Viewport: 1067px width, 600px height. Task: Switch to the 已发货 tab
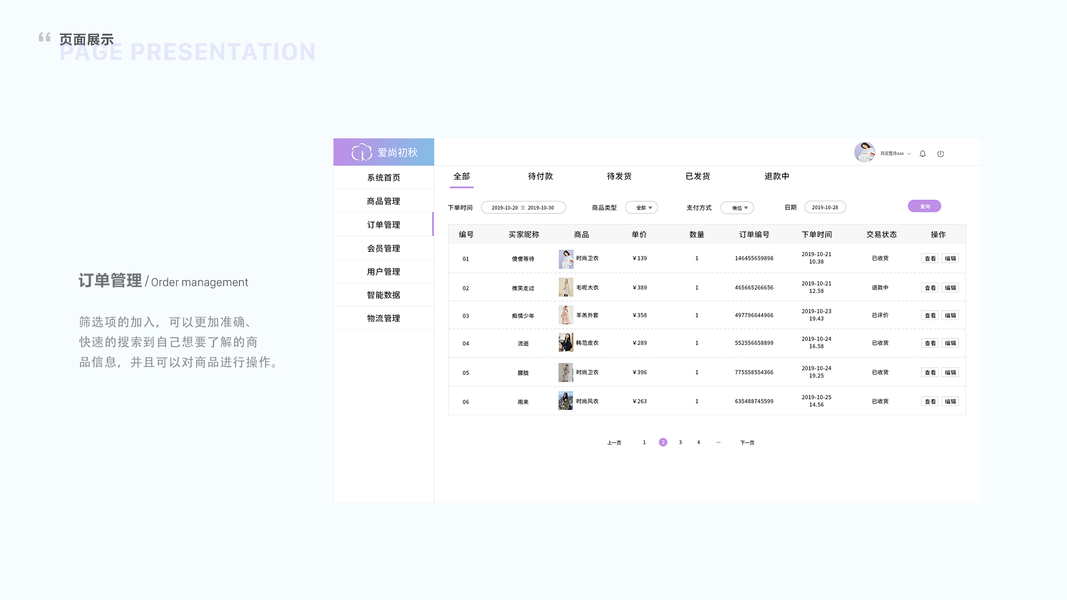[x=697, y=176]
